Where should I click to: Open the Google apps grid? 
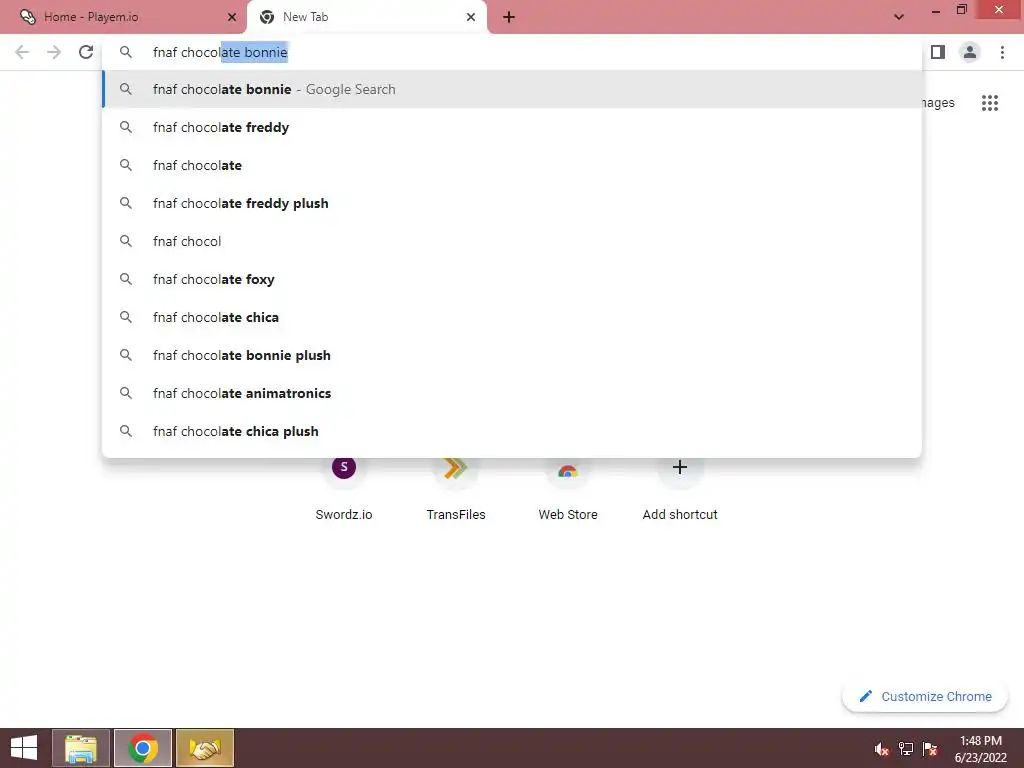pyautogui.click(x=990, y=103)
